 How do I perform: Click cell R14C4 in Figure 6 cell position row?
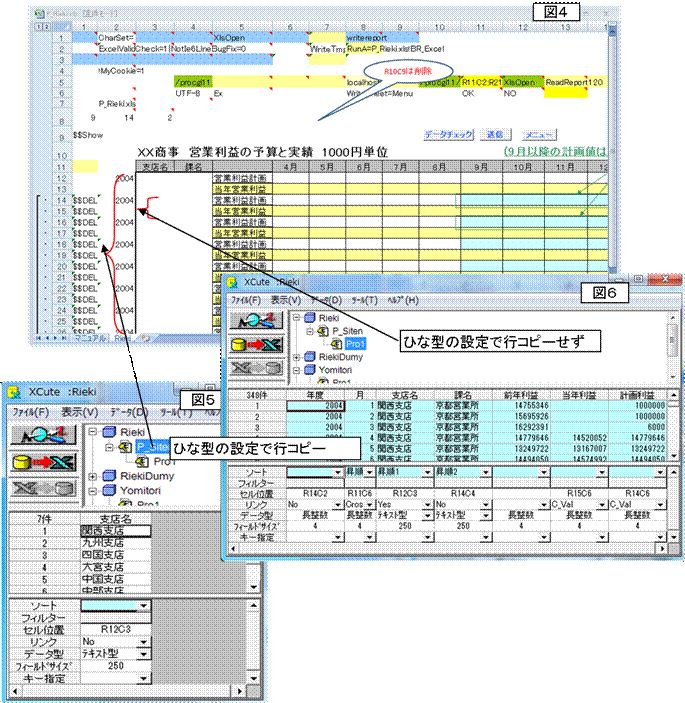click(463, 494)
